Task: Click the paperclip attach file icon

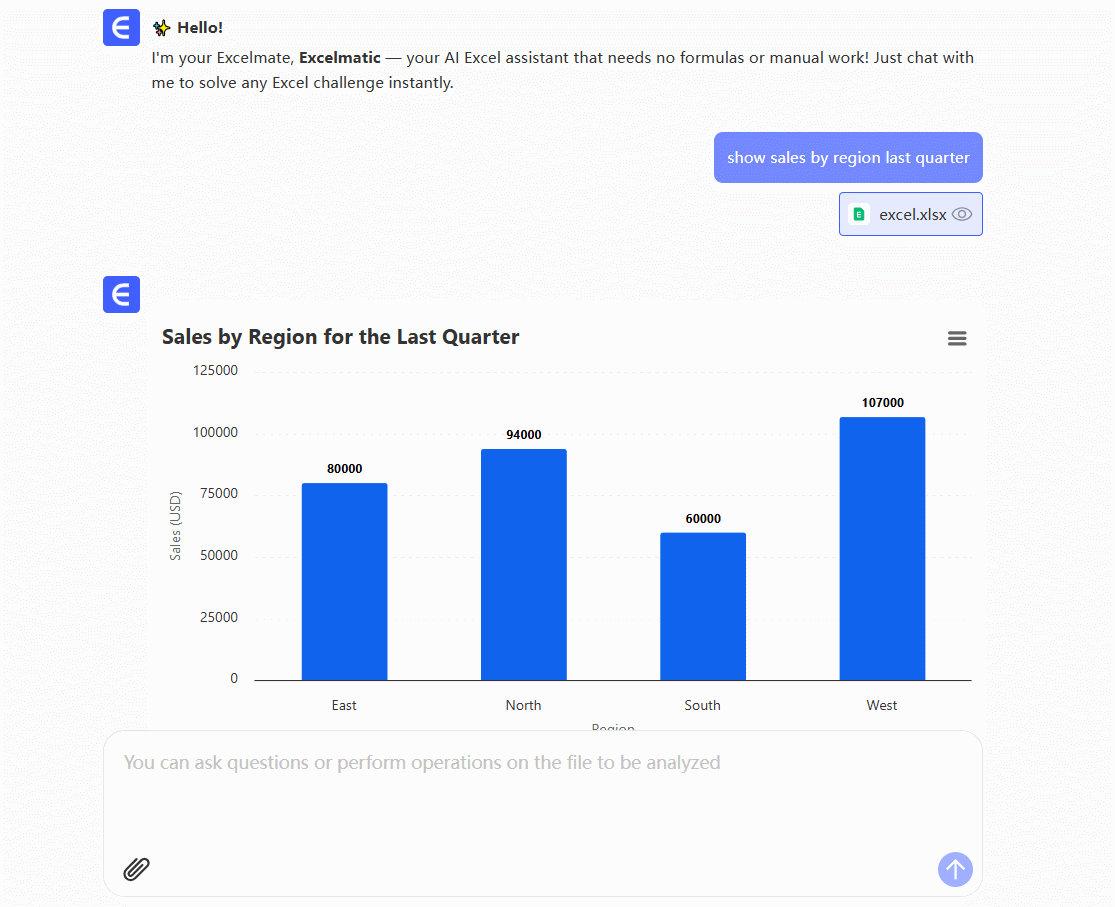Action: coord(137,868)
